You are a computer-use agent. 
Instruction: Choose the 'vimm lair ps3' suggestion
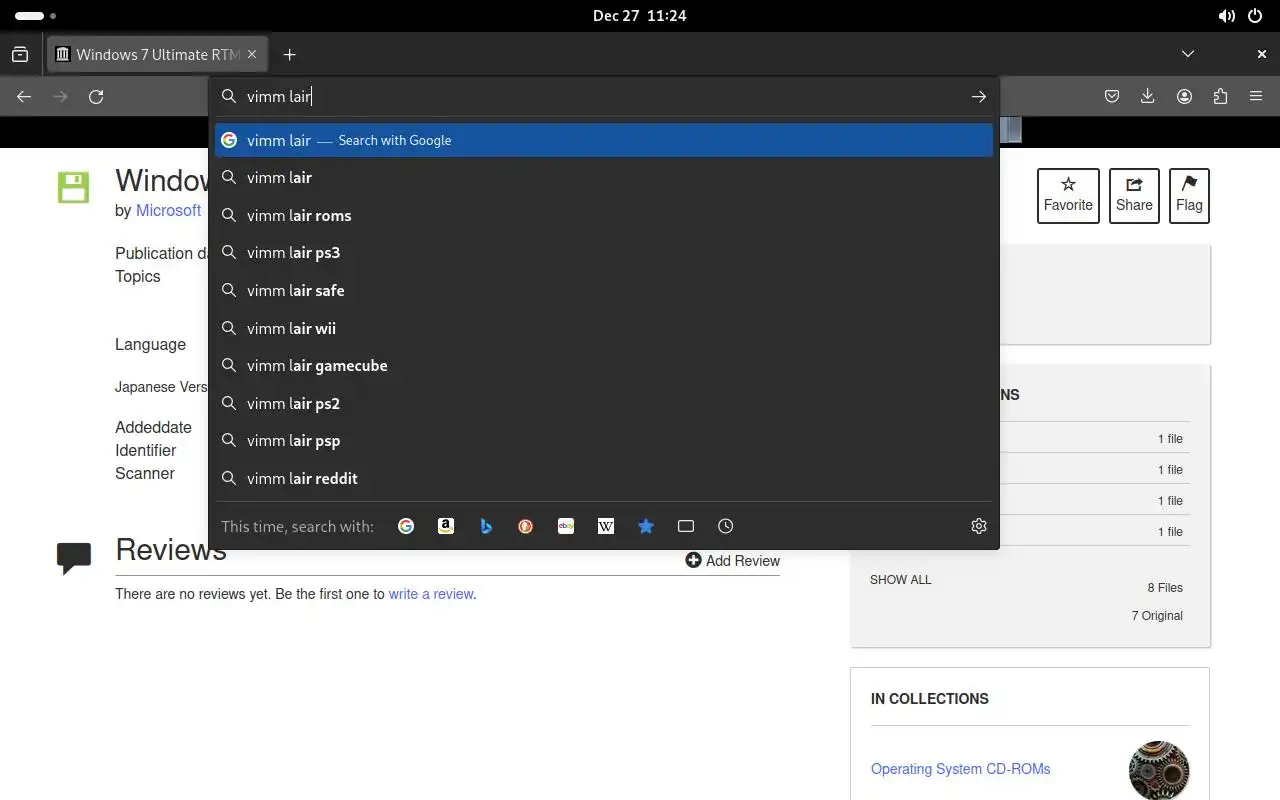click(604, 252)
